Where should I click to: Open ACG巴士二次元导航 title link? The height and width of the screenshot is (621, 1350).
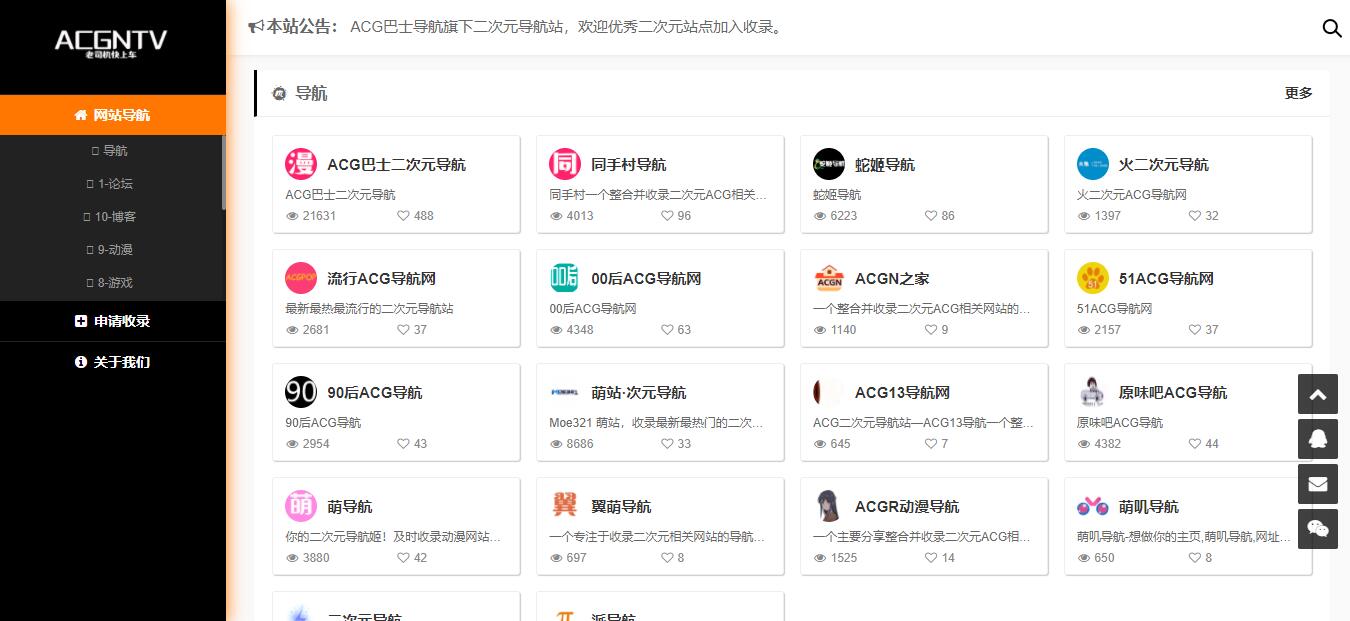click(396, 164)
